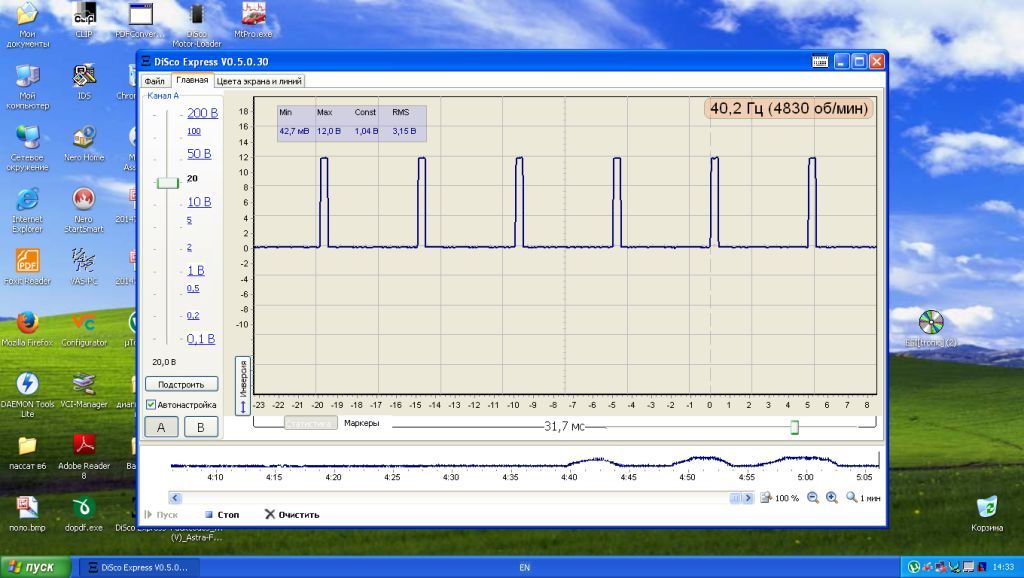1024x578 pixels.
Task: Open the on-screen keyboard icon in title bar
Action: tap(820, 61)
